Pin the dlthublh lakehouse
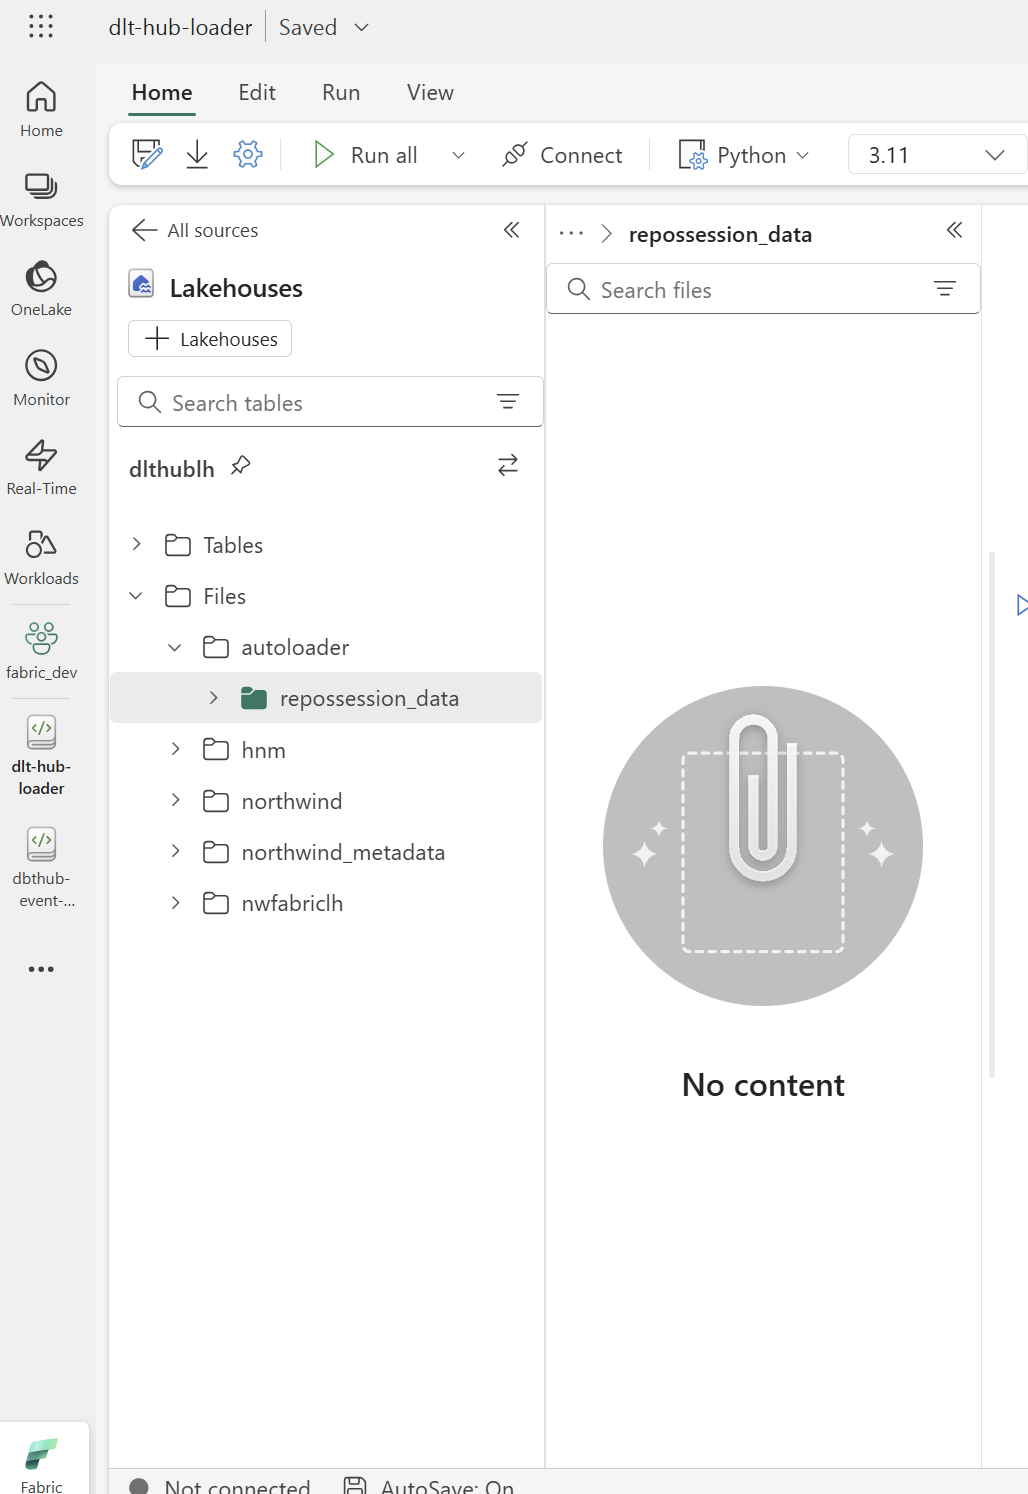Screen dimensions: 1028x1494 240,465
